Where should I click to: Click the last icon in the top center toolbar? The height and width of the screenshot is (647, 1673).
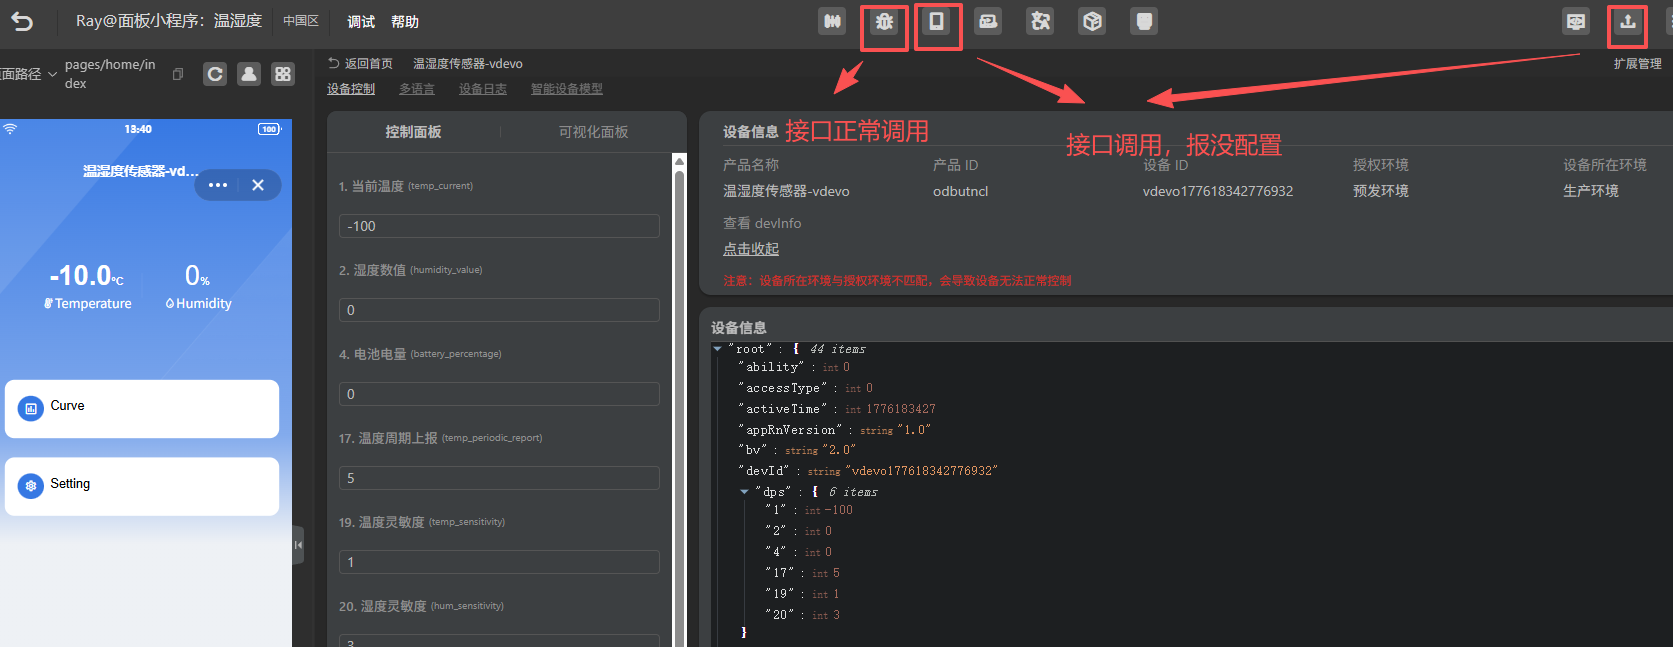pos(1144,21)
